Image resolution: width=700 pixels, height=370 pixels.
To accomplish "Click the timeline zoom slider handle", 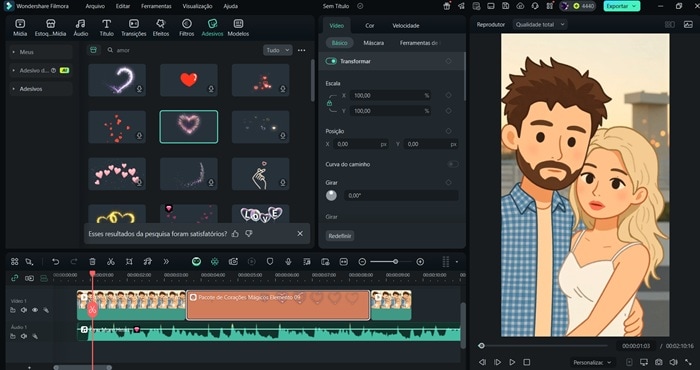I will (x=396, y=262).
